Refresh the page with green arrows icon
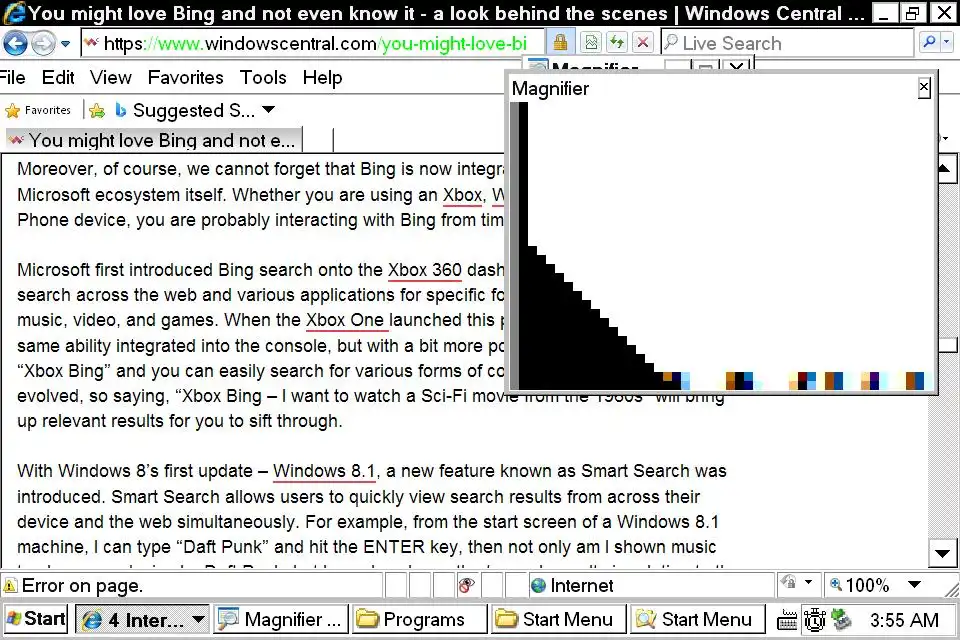 pyautogui.click(x=617, y=42)
